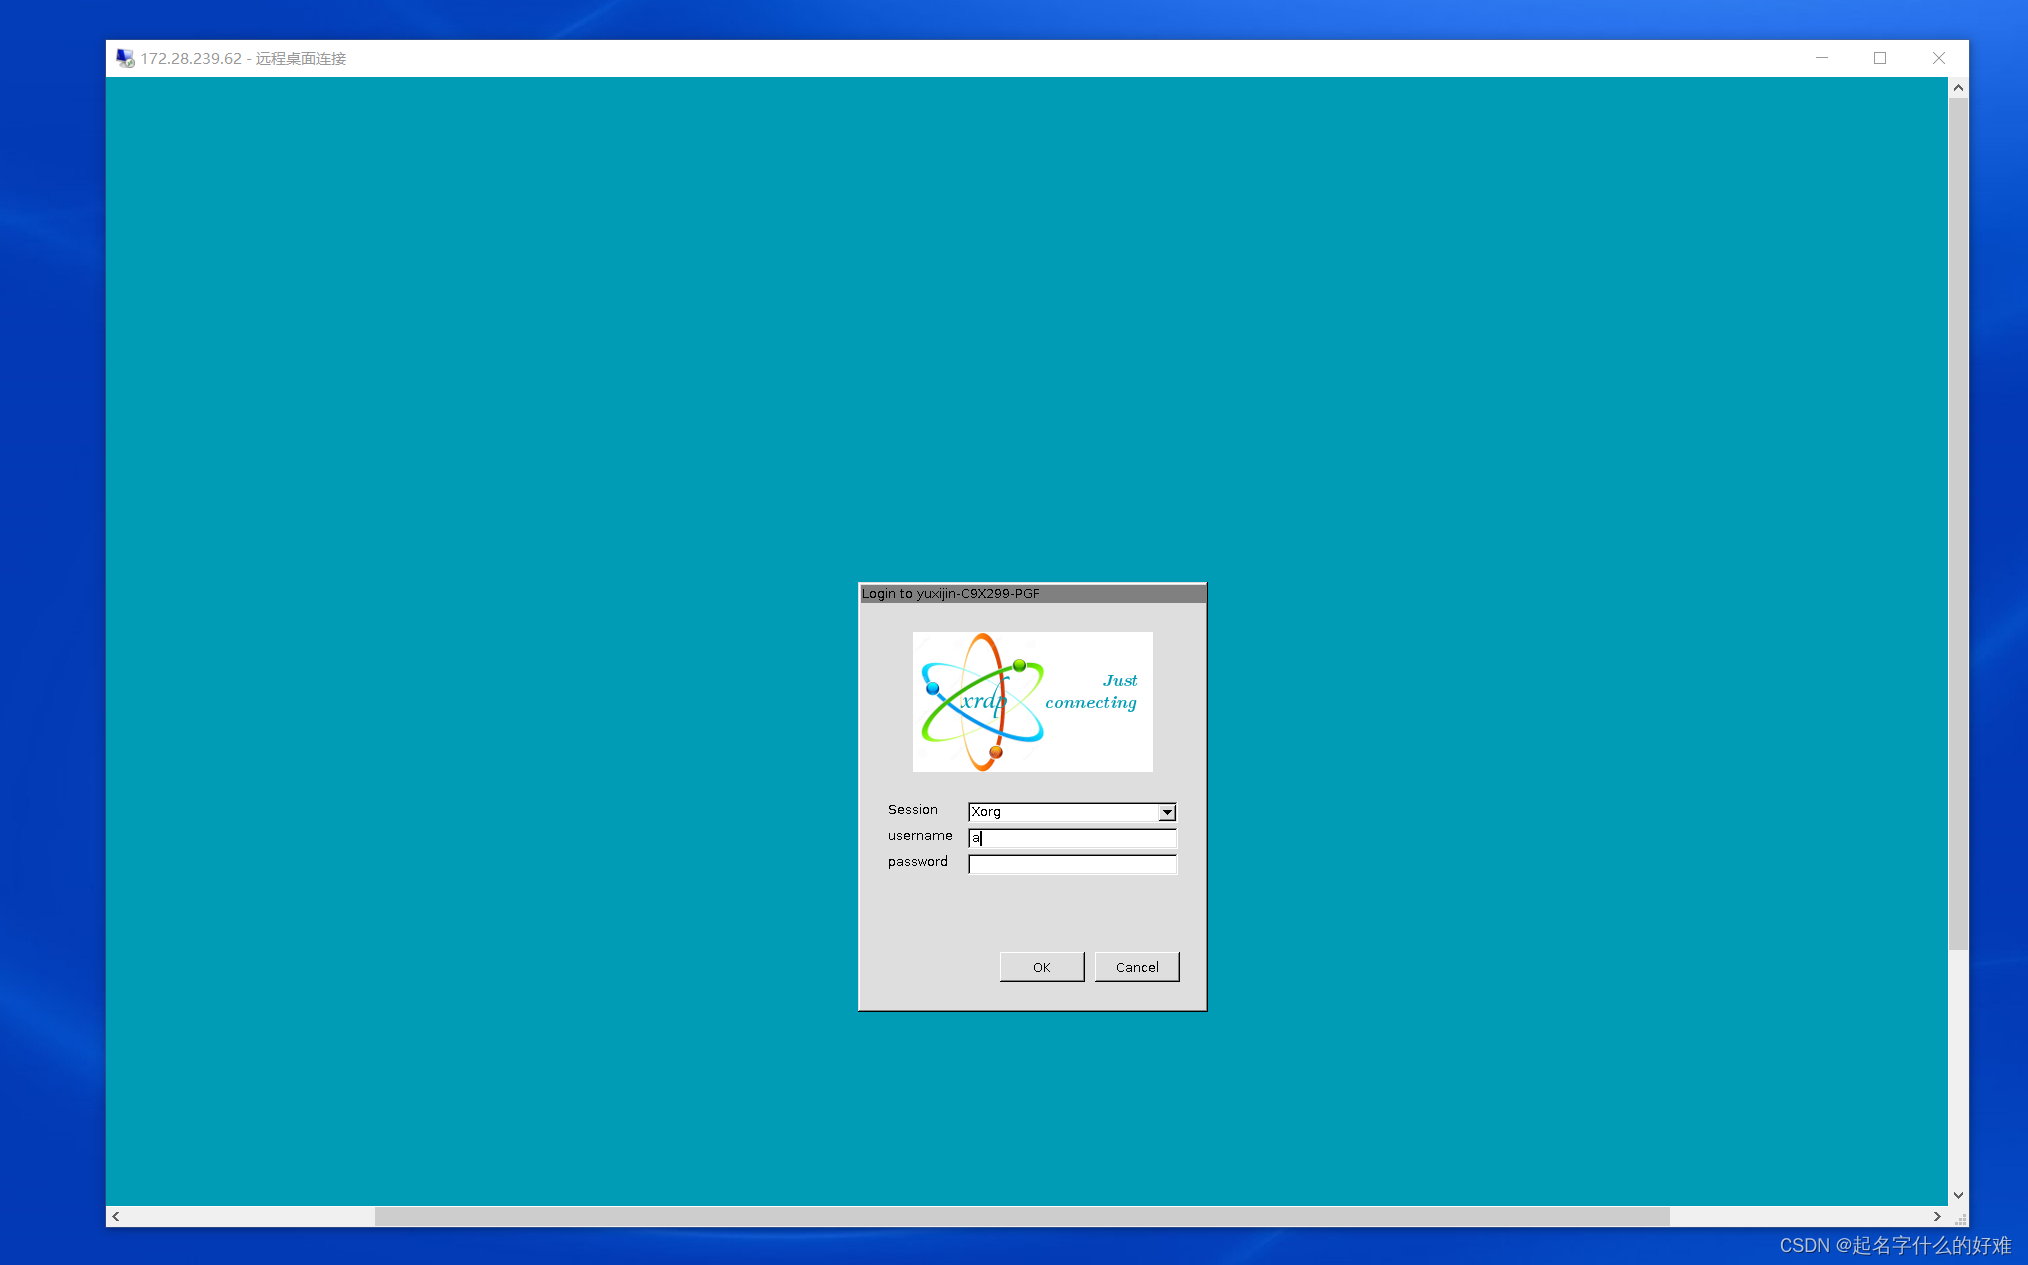Click Cancel to abort login
Viewport: 2028px width, 1265px height.
tap(1135, 966)
